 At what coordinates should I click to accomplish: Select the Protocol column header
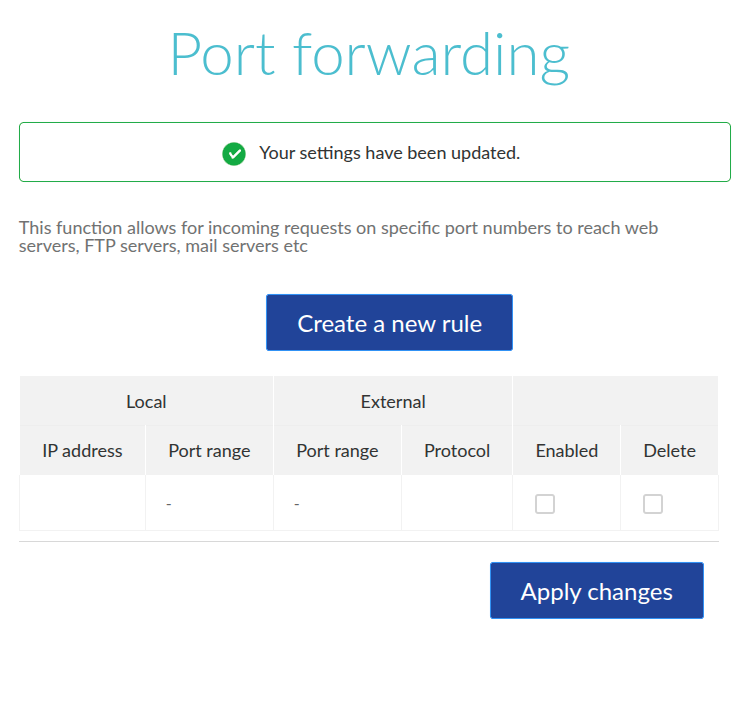click(x=457, y=451)
